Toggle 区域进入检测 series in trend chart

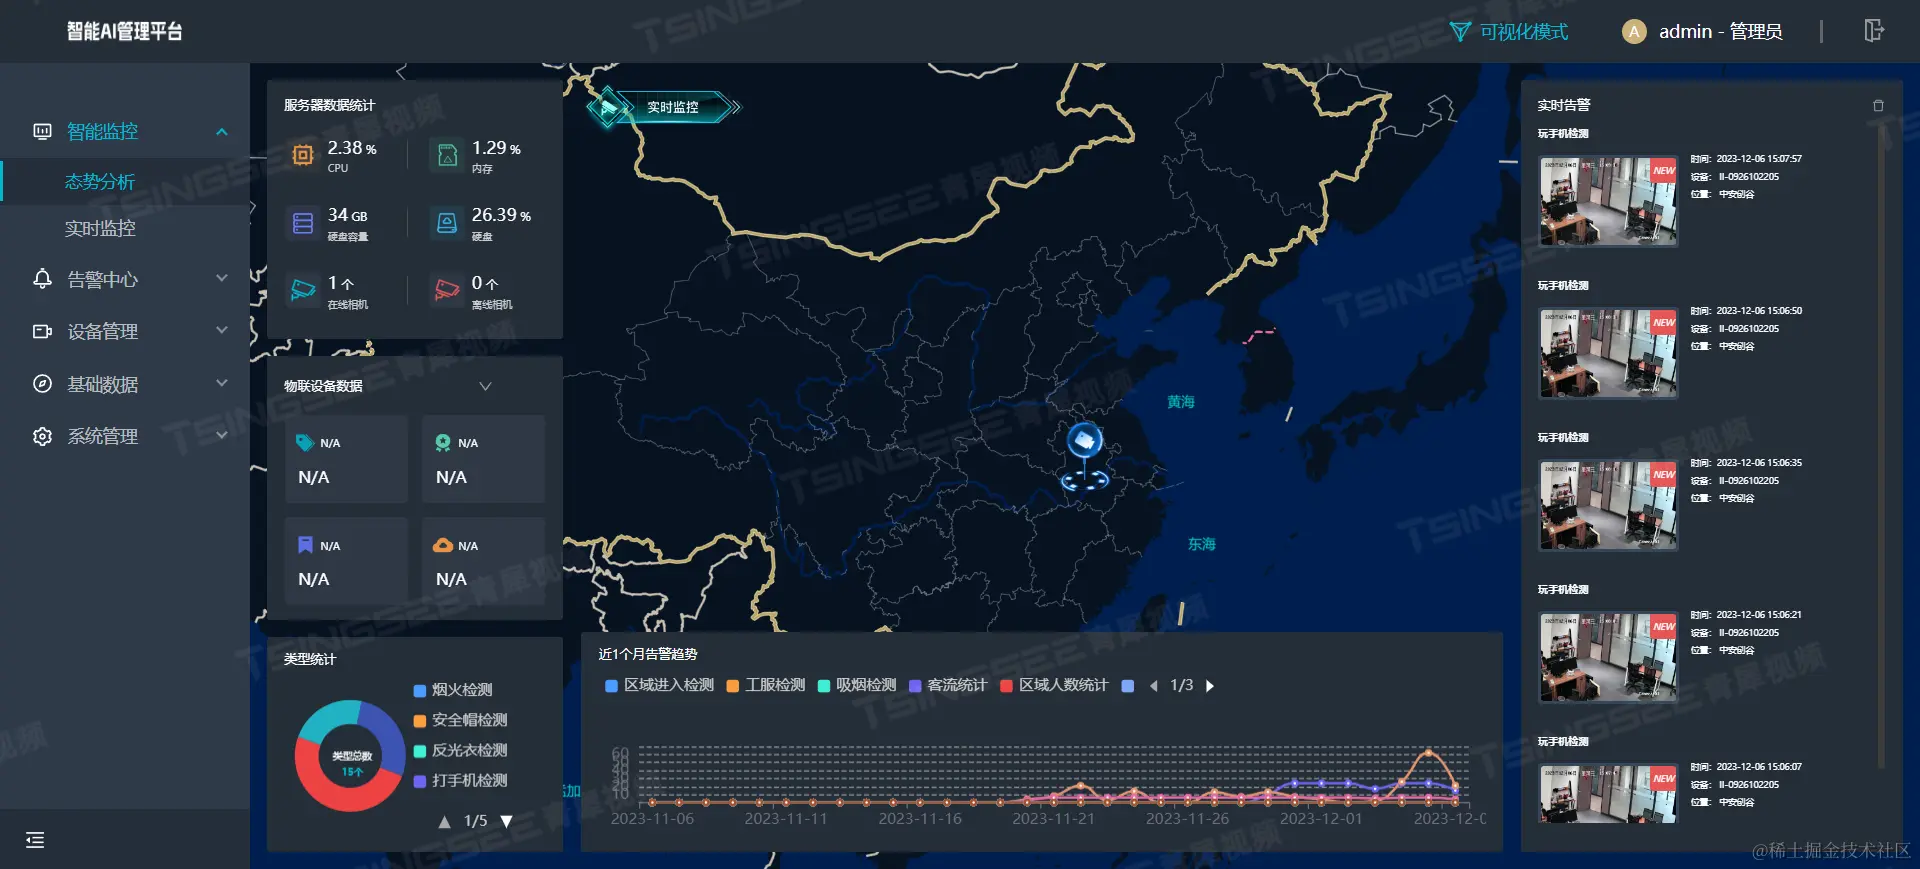[x=660, y=685]
